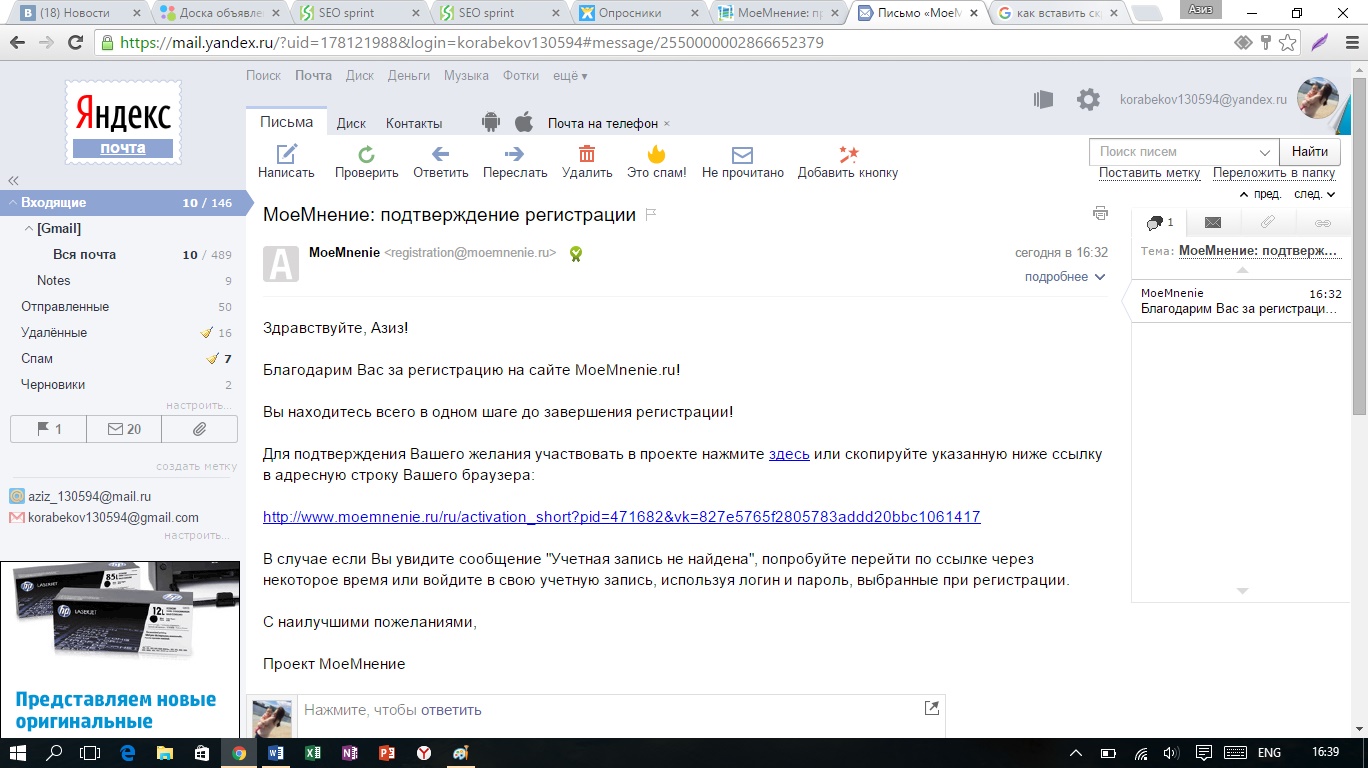
Task: Go to previous message with пред.
Action: click(1261, 194)
